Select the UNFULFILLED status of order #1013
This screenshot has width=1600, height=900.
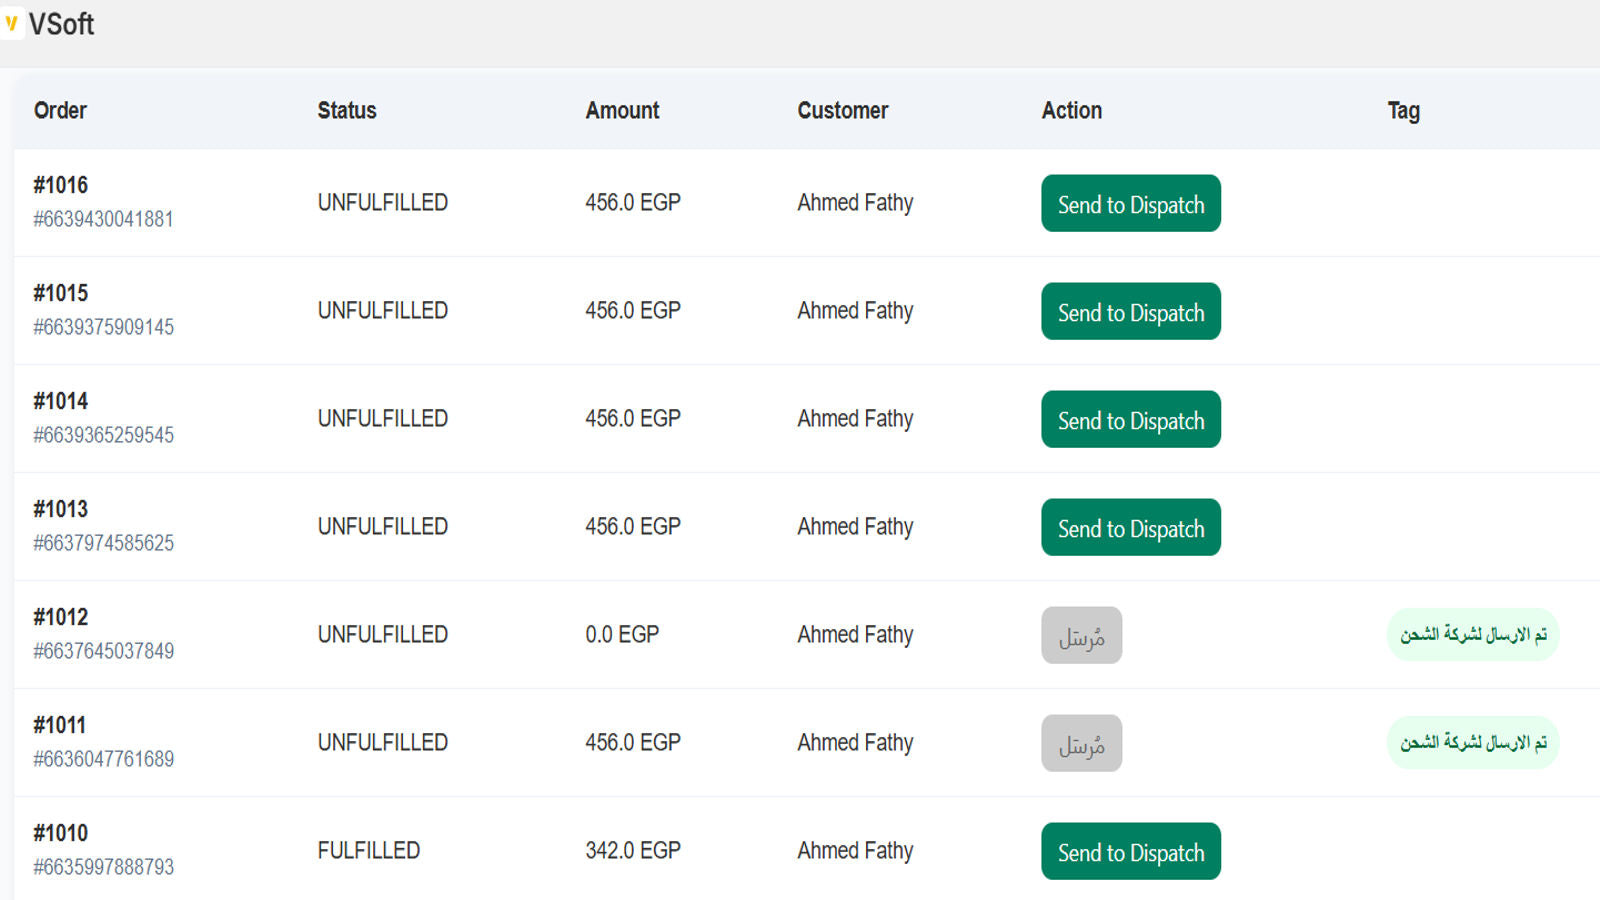tap(383, 526)
